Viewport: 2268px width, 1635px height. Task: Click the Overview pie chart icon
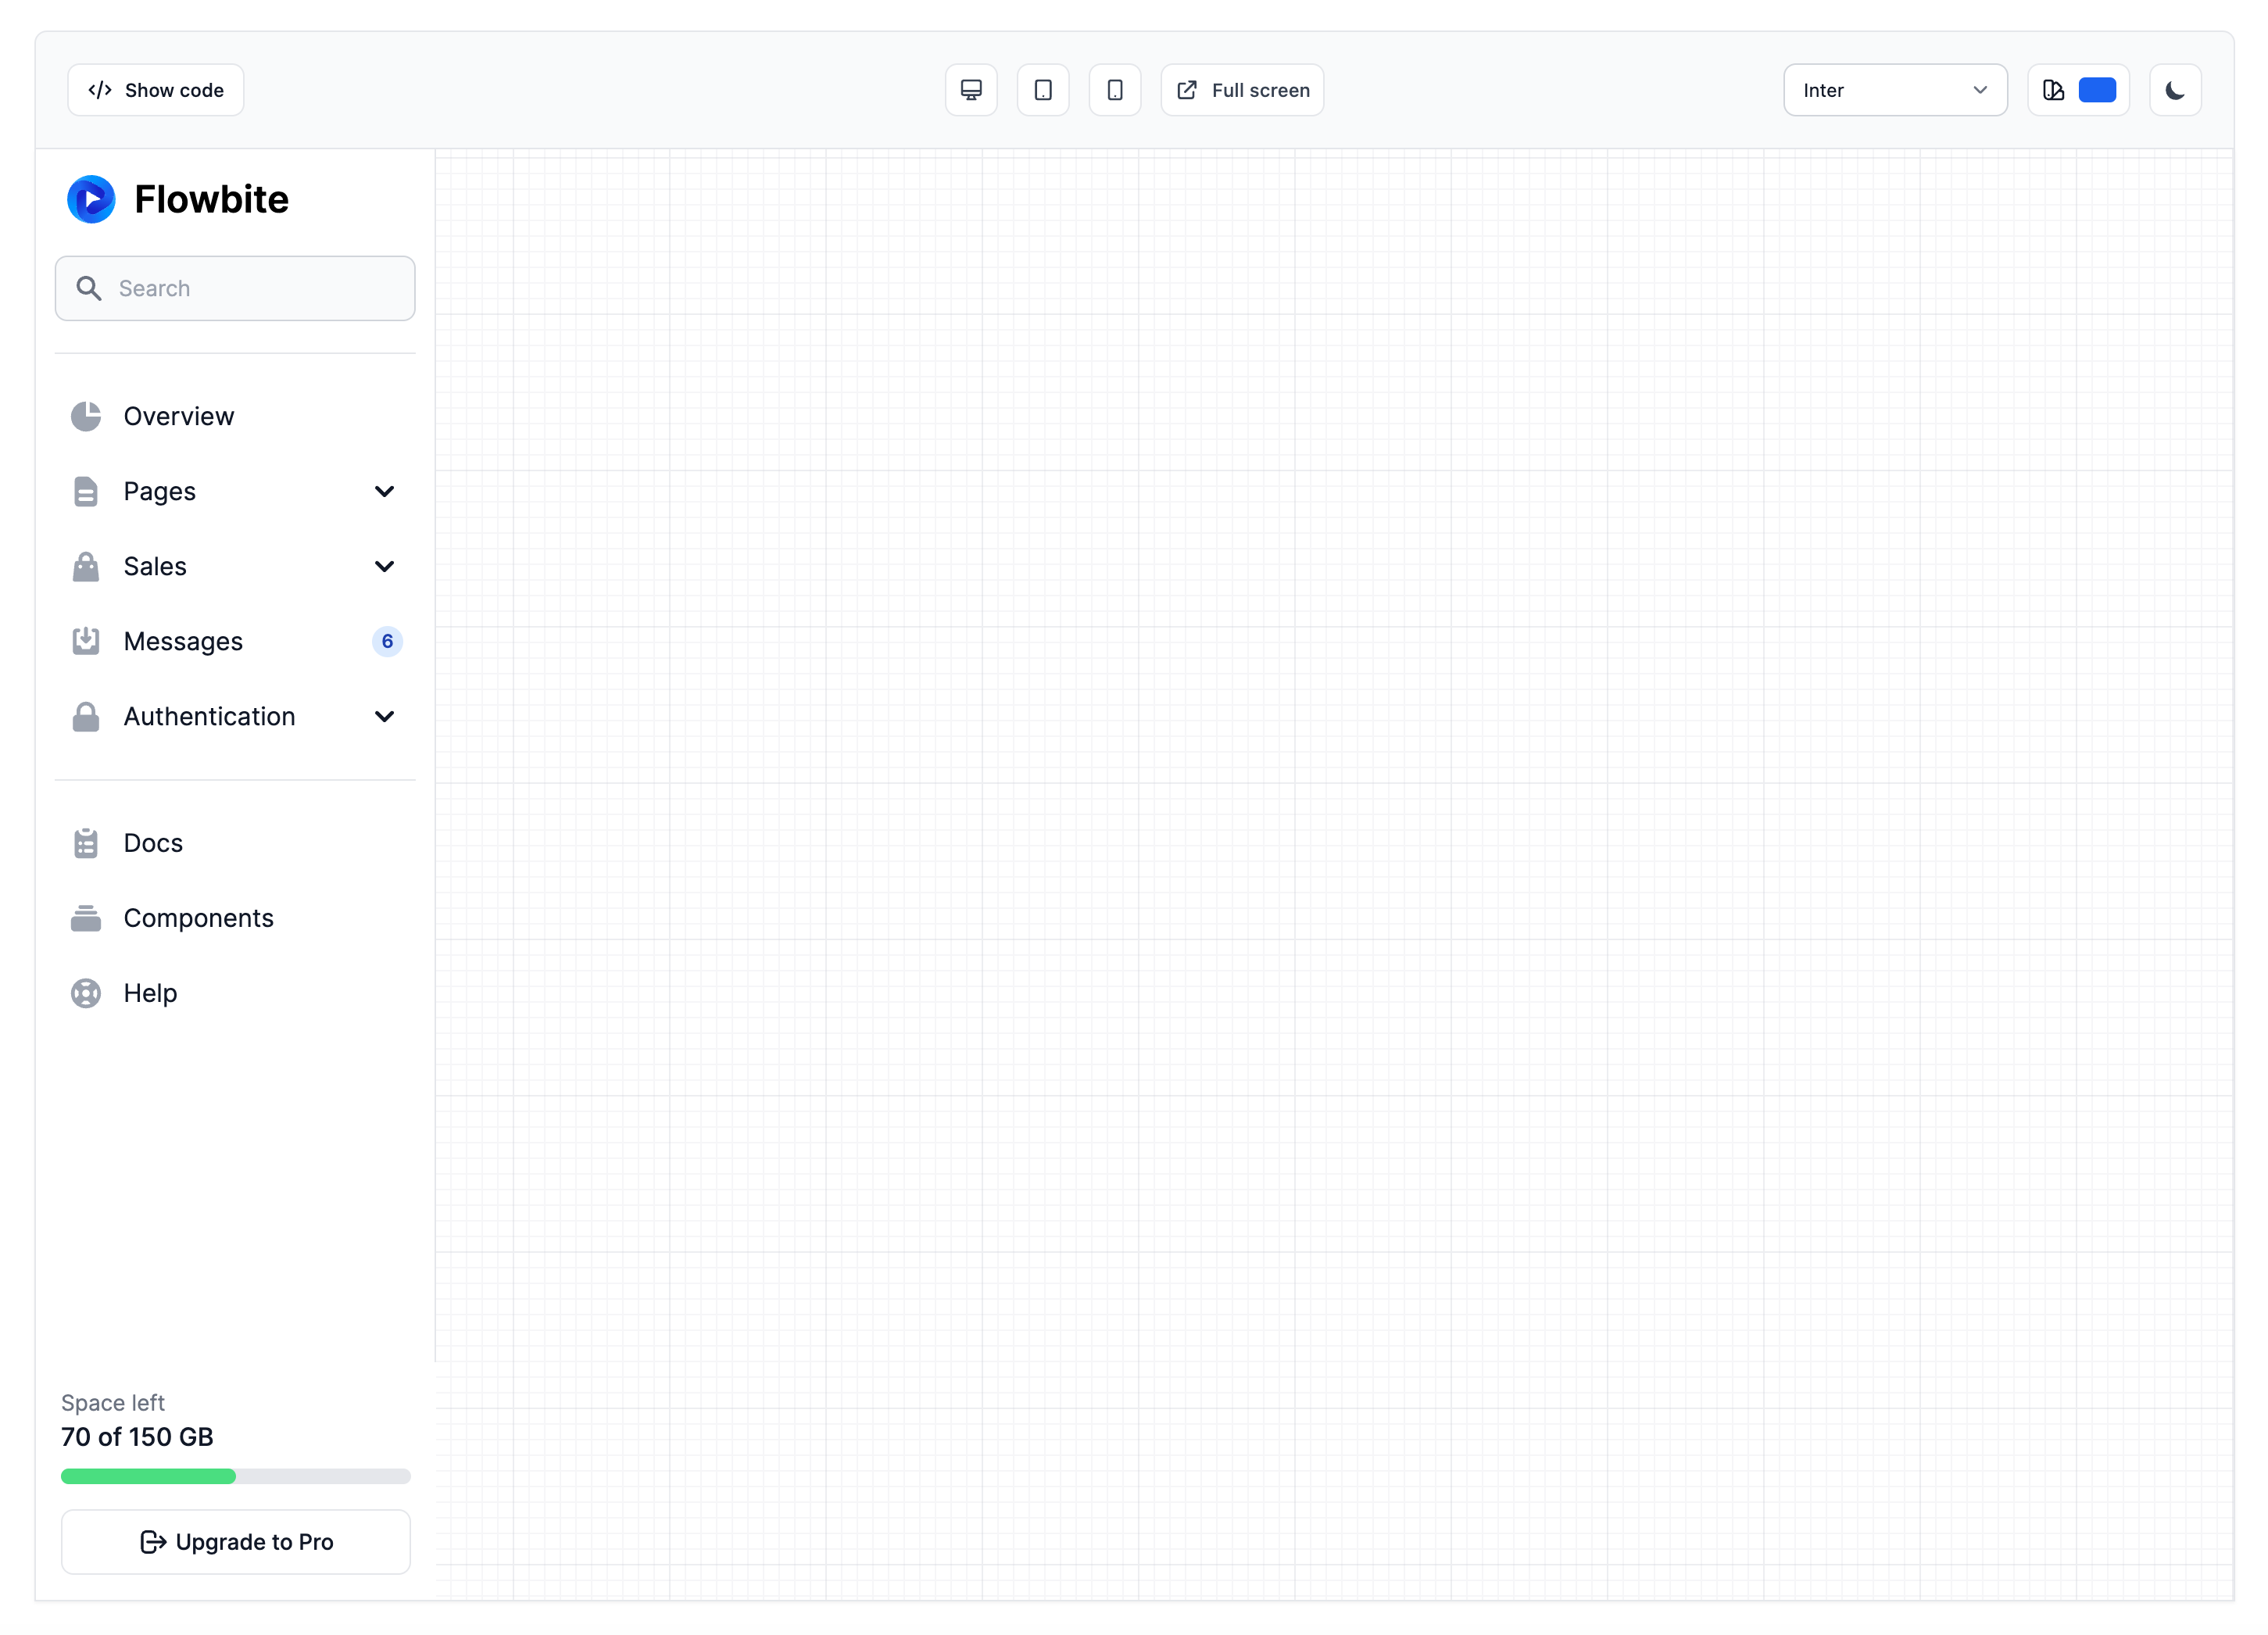click(86, 416)
